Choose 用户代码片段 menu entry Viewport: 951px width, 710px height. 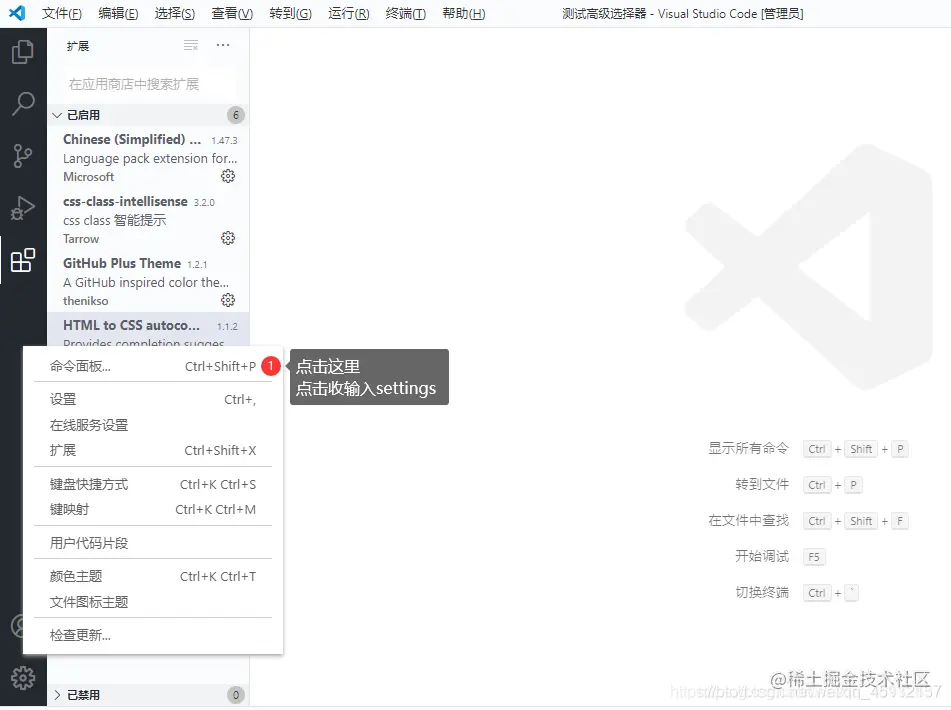pyautogui.click(x=153, y=543)
